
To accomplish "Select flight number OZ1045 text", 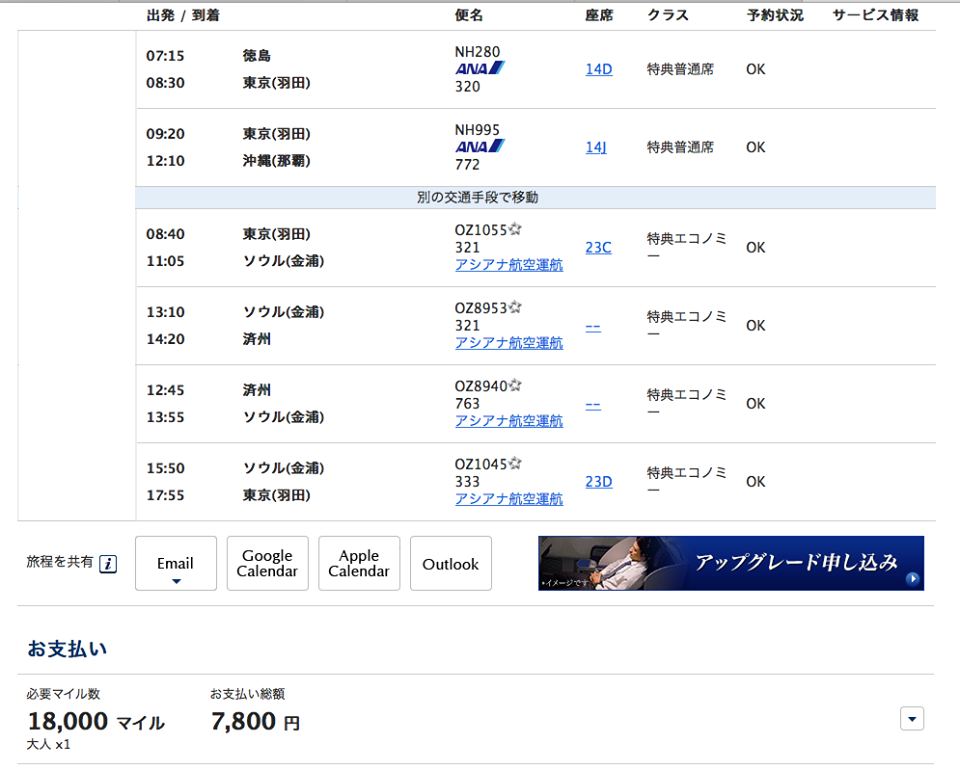I will (481, 464).
